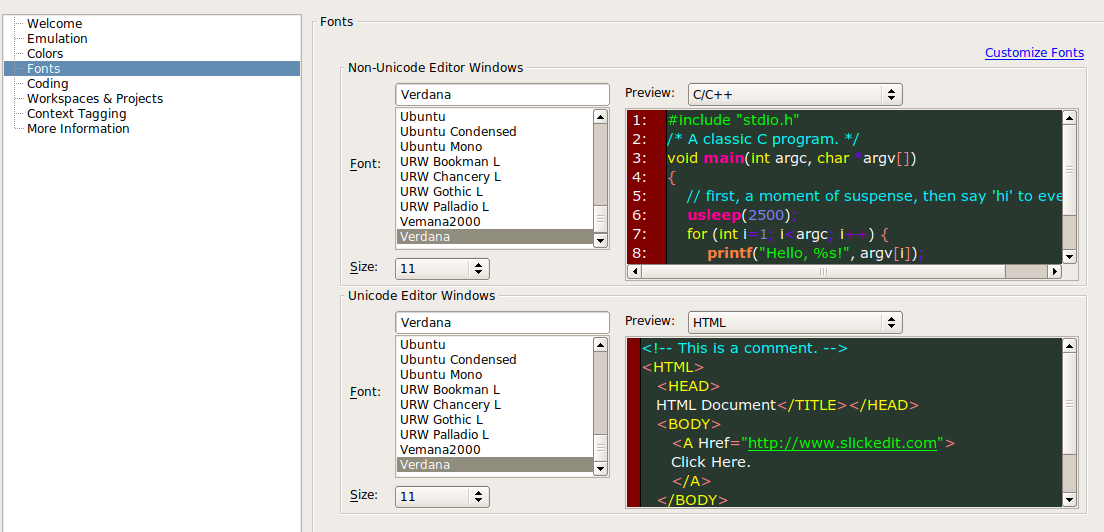The image size is (1104, 532).
Task: Focus the Non-Unicode font name field
Action: point(502,94)
